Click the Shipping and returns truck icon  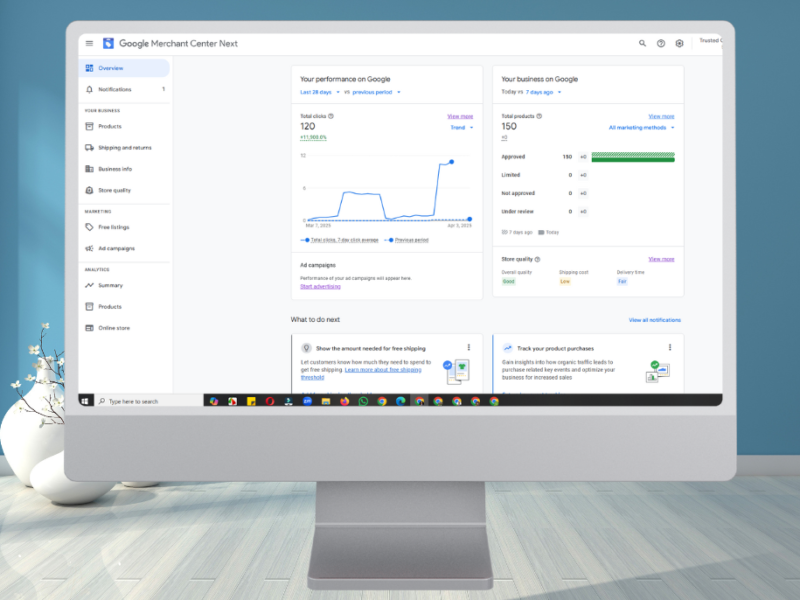tap(89, 147)
